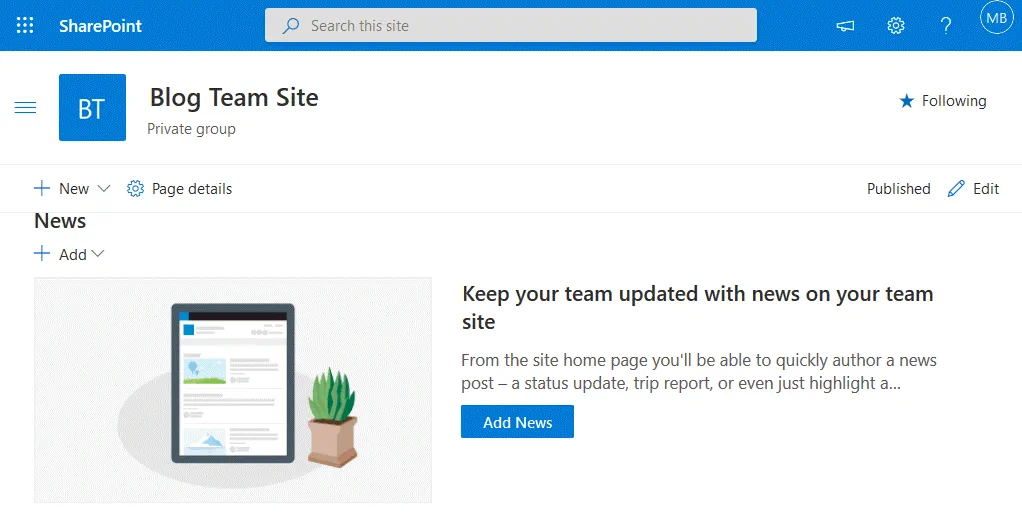Click the search magnifier icon
The height and width of the screenshot is (521, 1022).
pyautogui.click(x=291, y=26)
